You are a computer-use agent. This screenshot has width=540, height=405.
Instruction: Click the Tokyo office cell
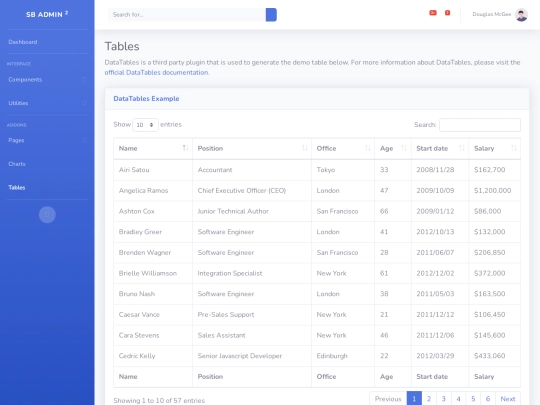(x=343, y=170)
